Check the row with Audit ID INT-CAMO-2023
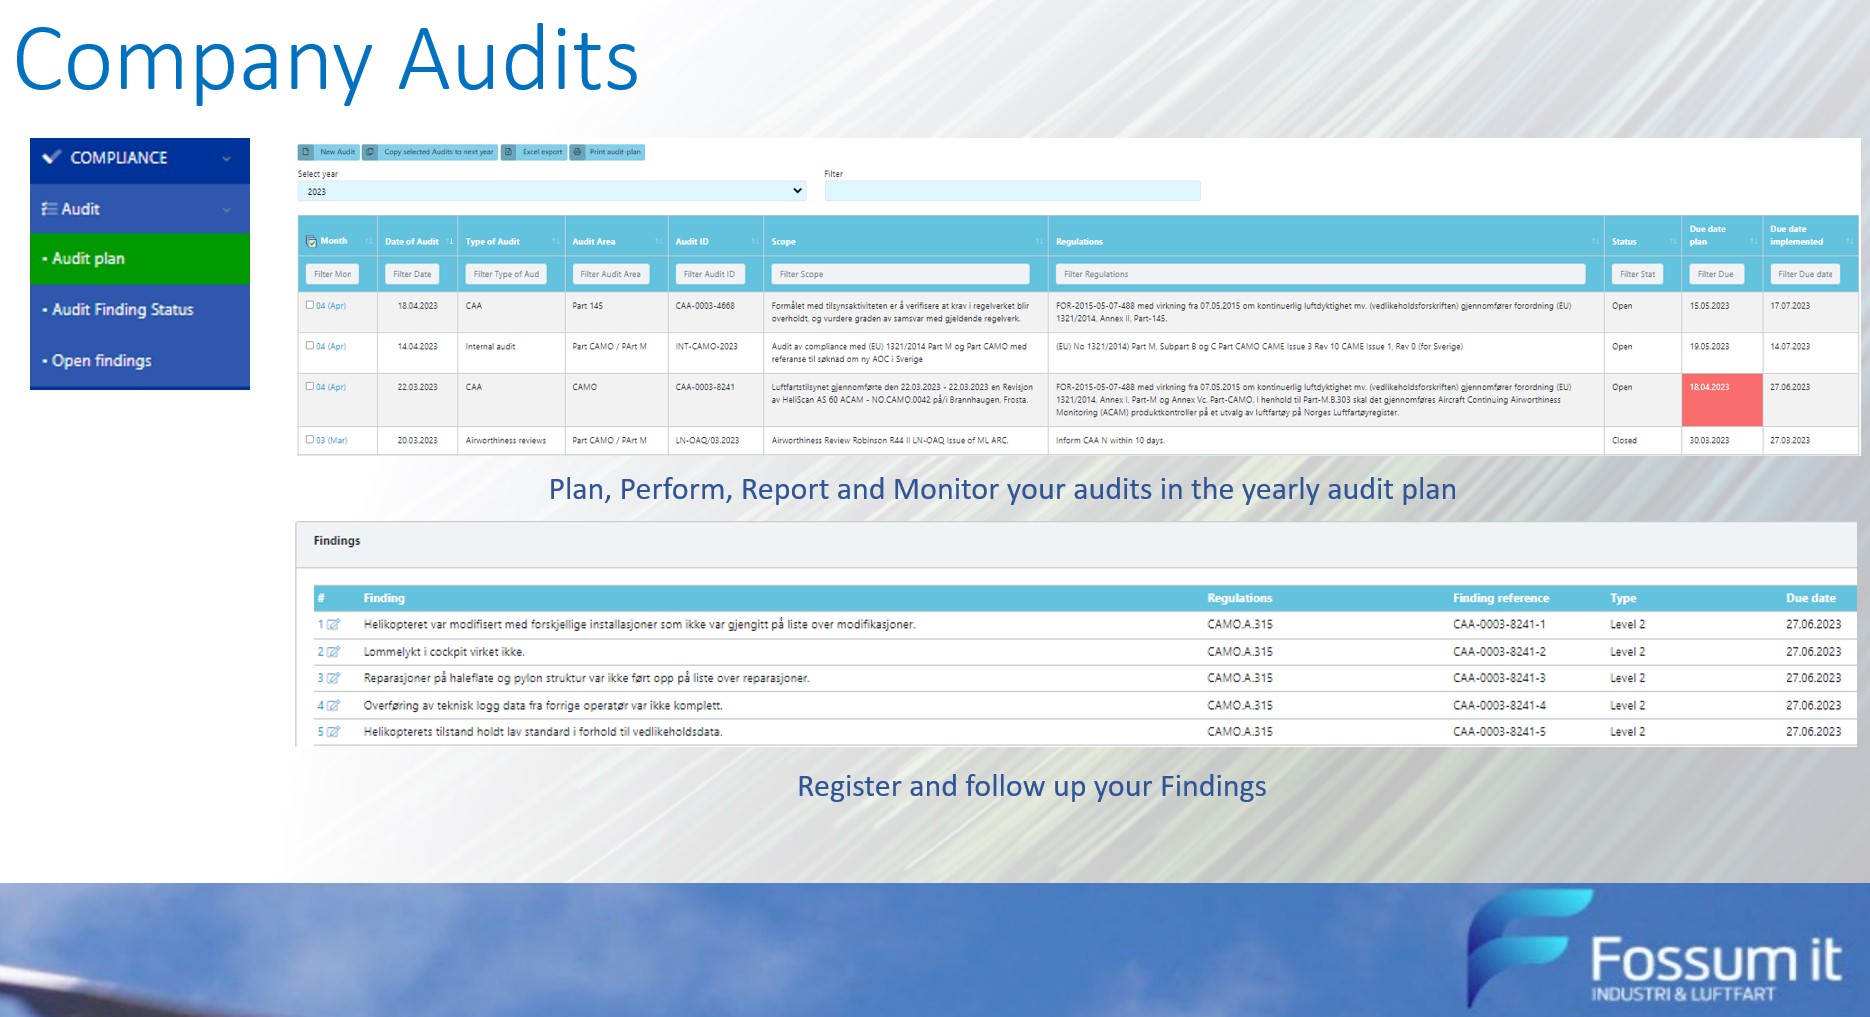Screen dimensions: 1870x1017 click(x=310, y=345)
